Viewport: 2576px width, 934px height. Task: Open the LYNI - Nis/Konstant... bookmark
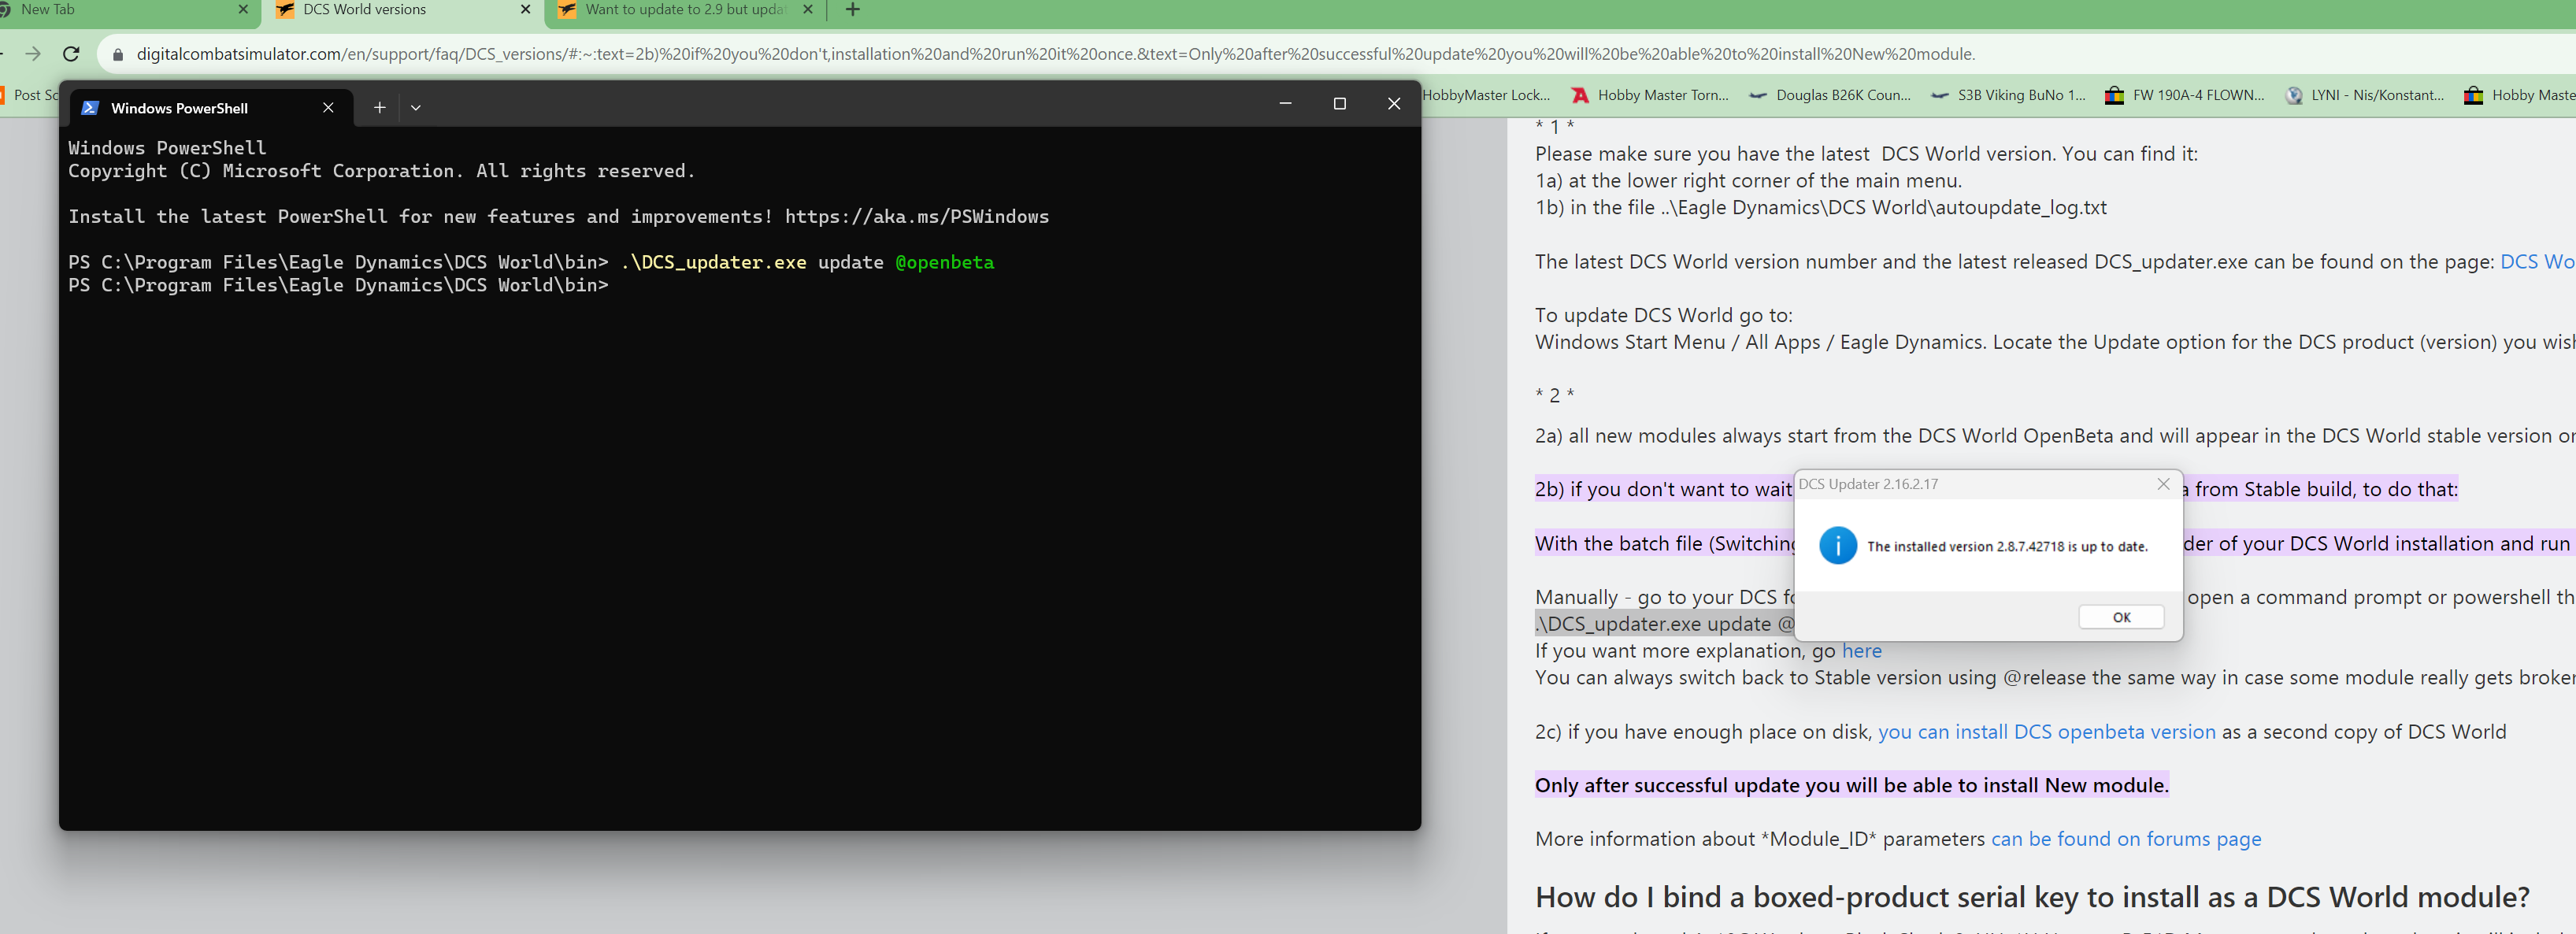pyautogui.click(x=2365, y=95)
